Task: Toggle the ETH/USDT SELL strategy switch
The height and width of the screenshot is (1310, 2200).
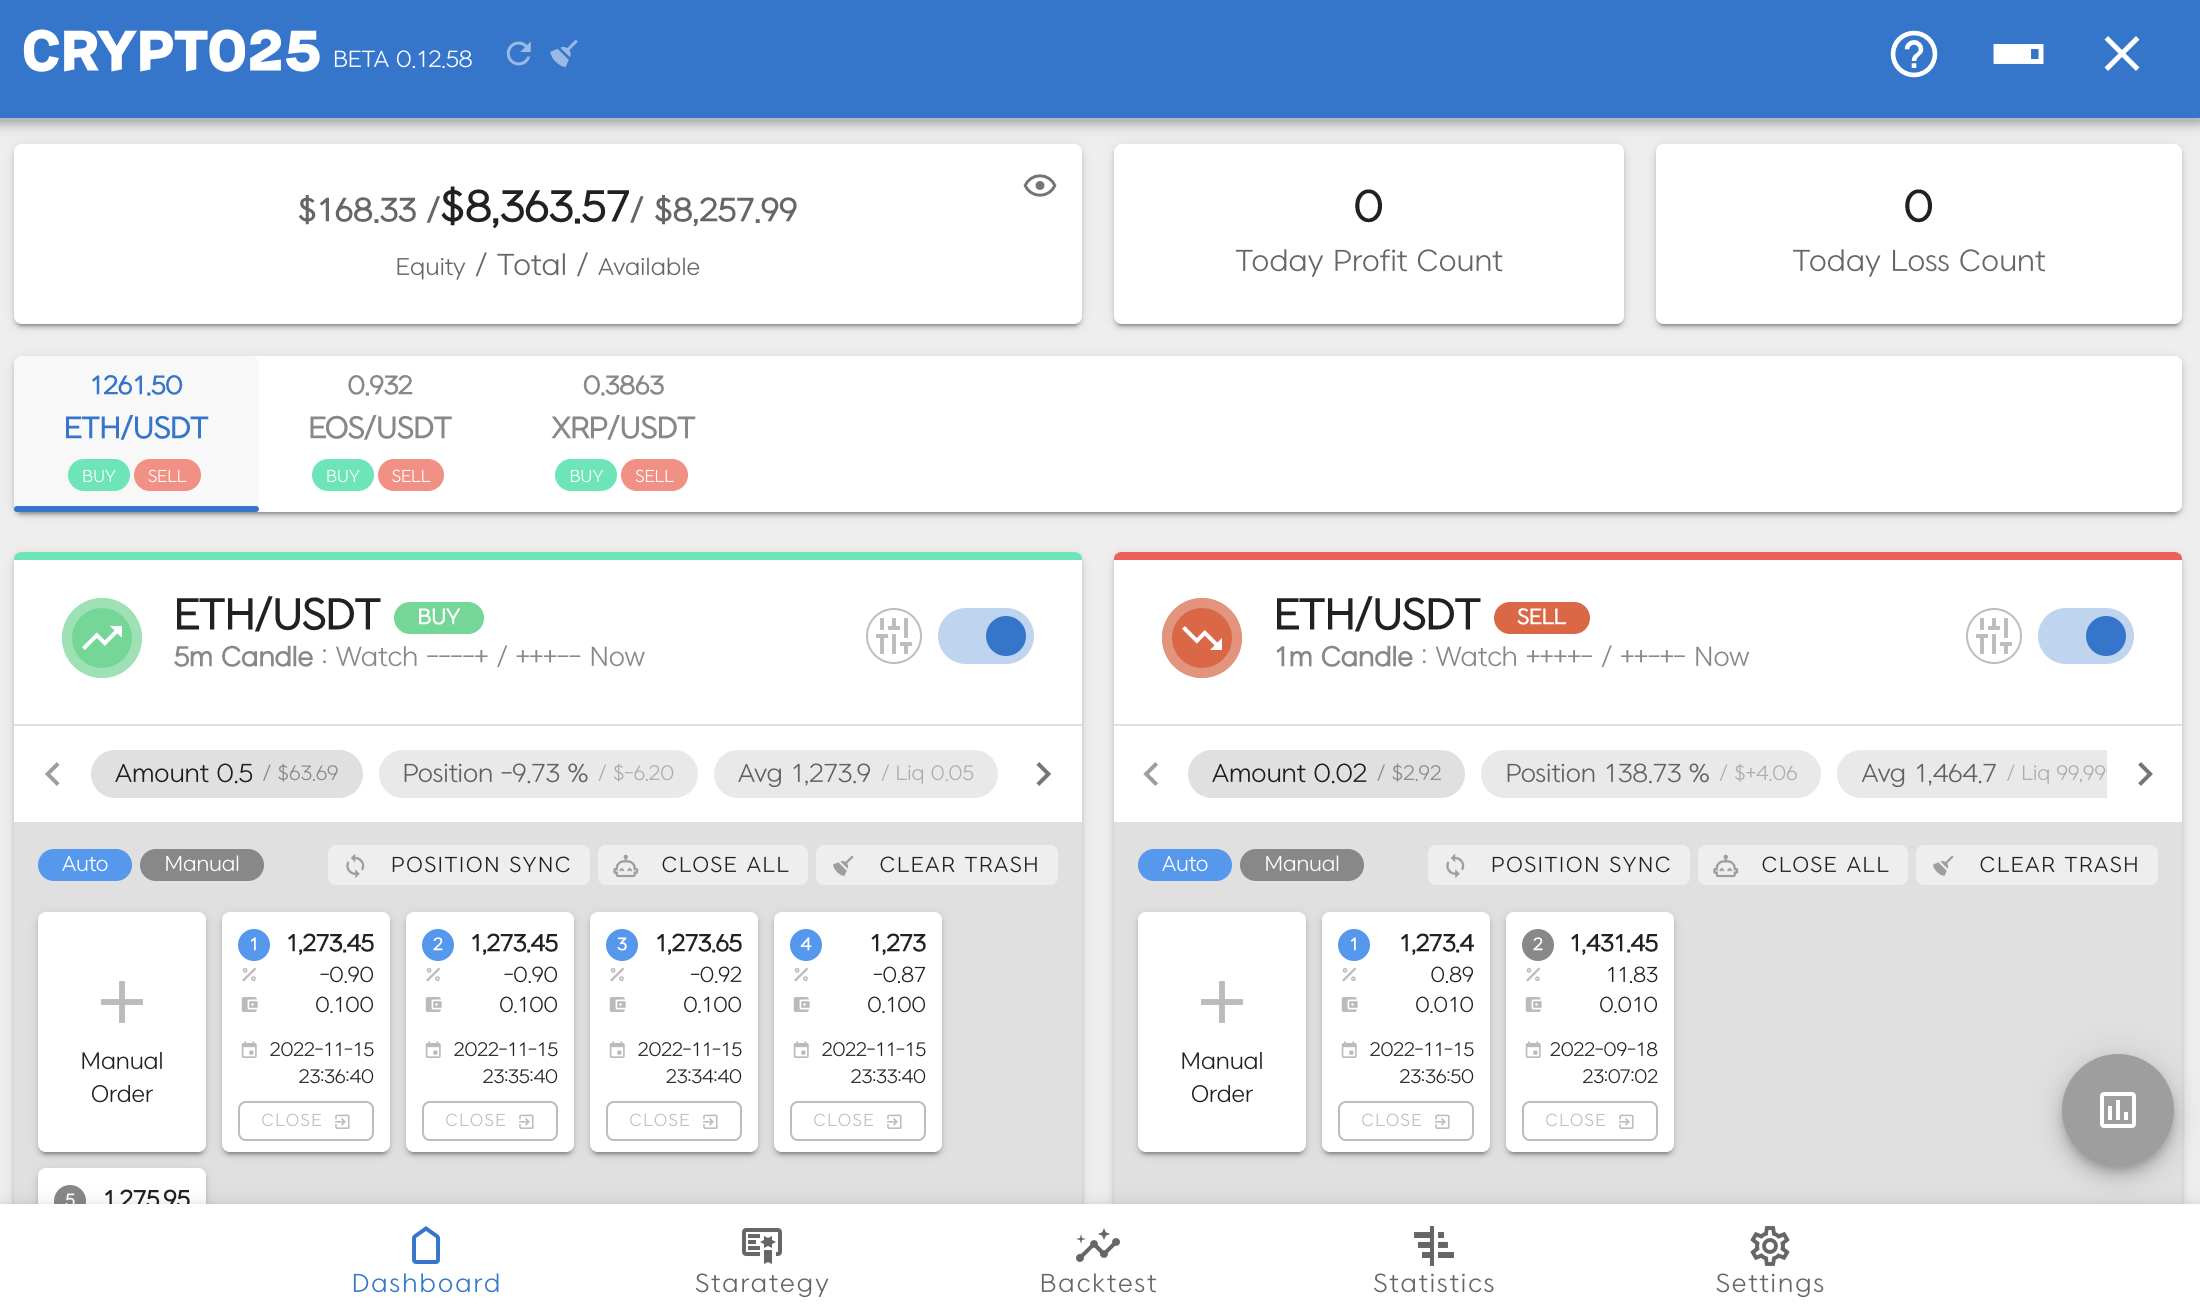Action: click(x=2086, y=636)
